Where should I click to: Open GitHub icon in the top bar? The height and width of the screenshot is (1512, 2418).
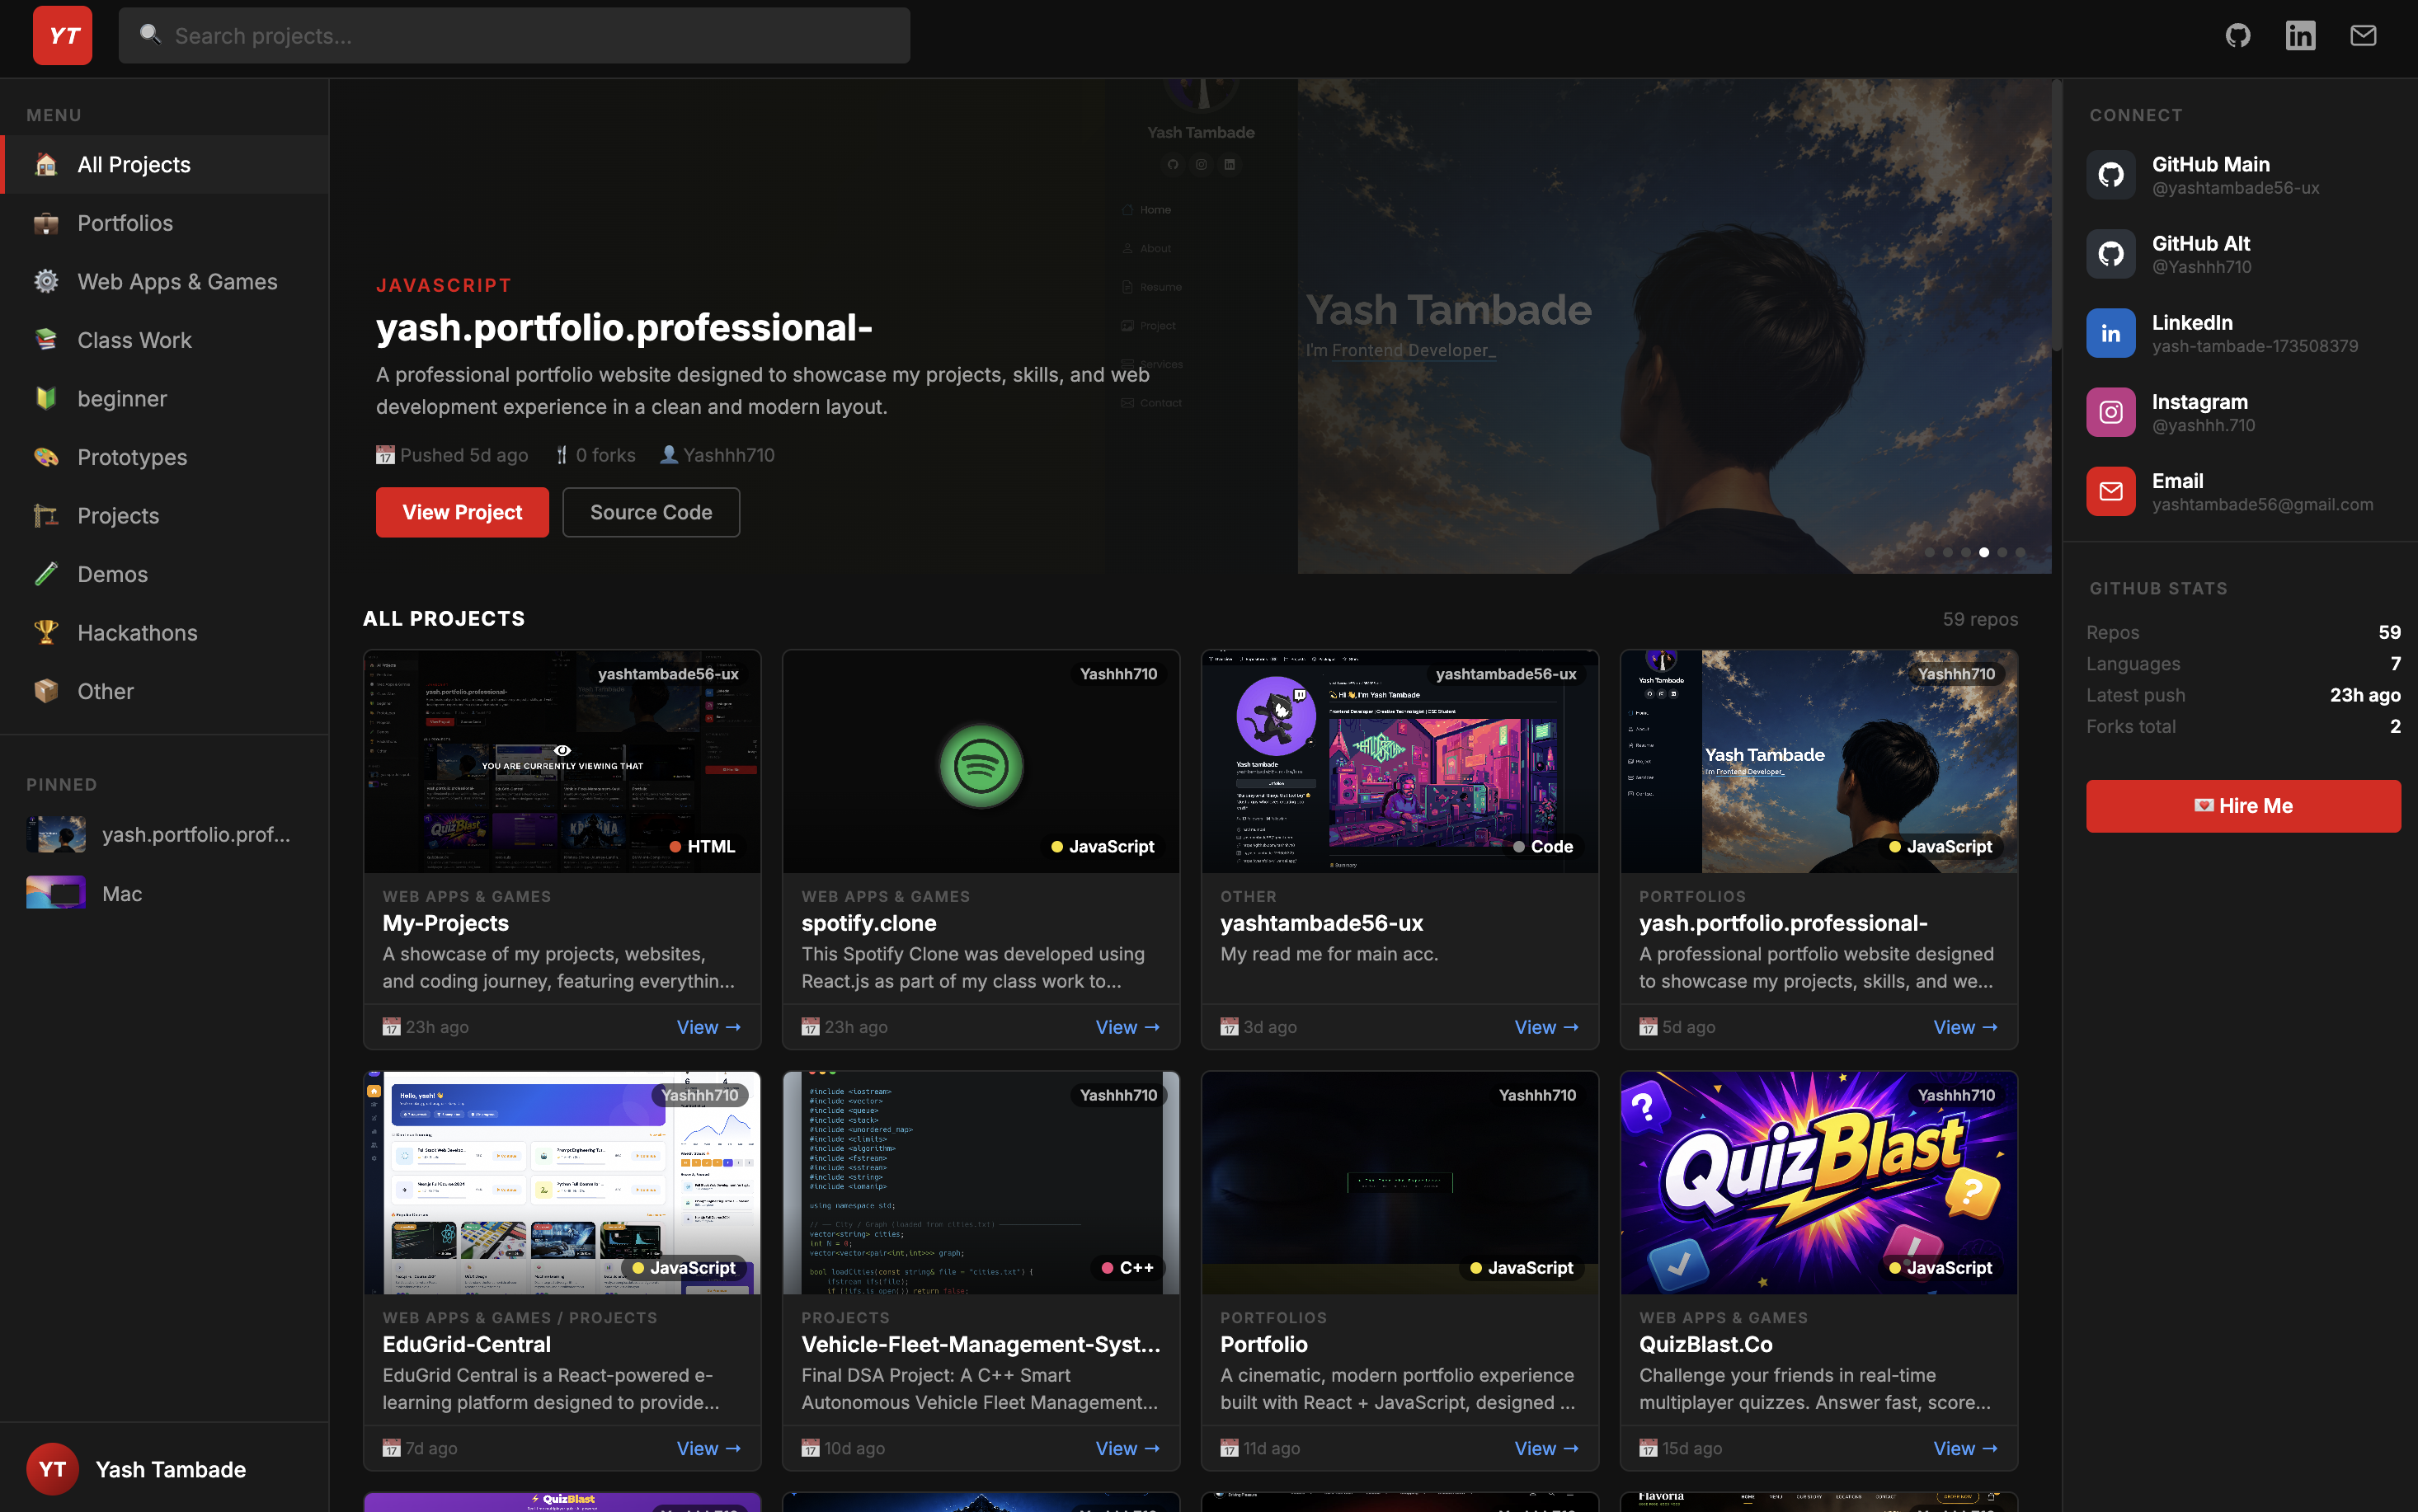click(2238, 36)
